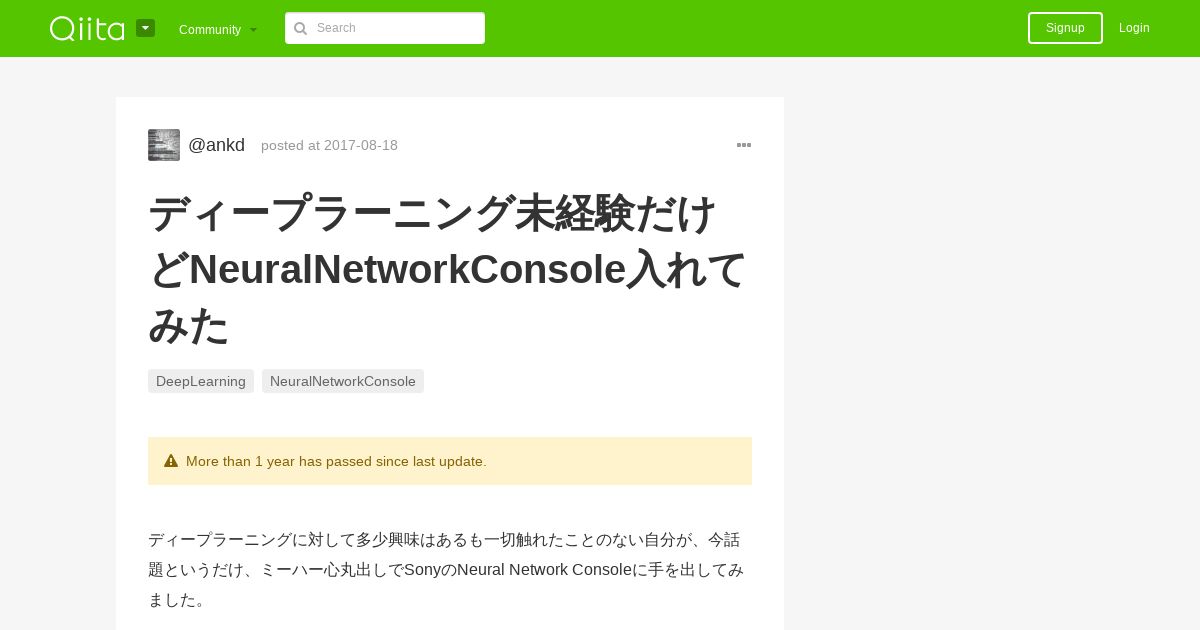Open the @ankd avatar image
Viewport: 1200px width, 630px height.
click(x=164, y=145)
